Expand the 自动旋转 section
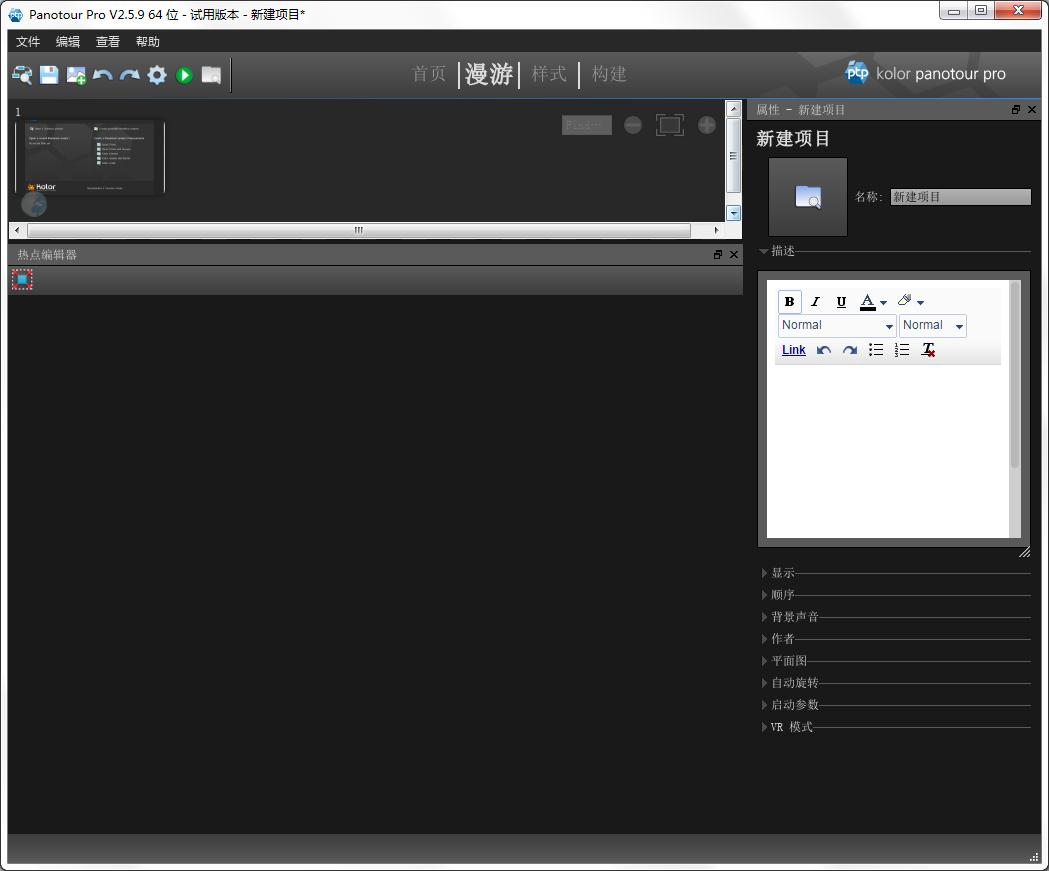Image resolution: width=1049 pixels, height=871 pixels. (x=794, y=683)
